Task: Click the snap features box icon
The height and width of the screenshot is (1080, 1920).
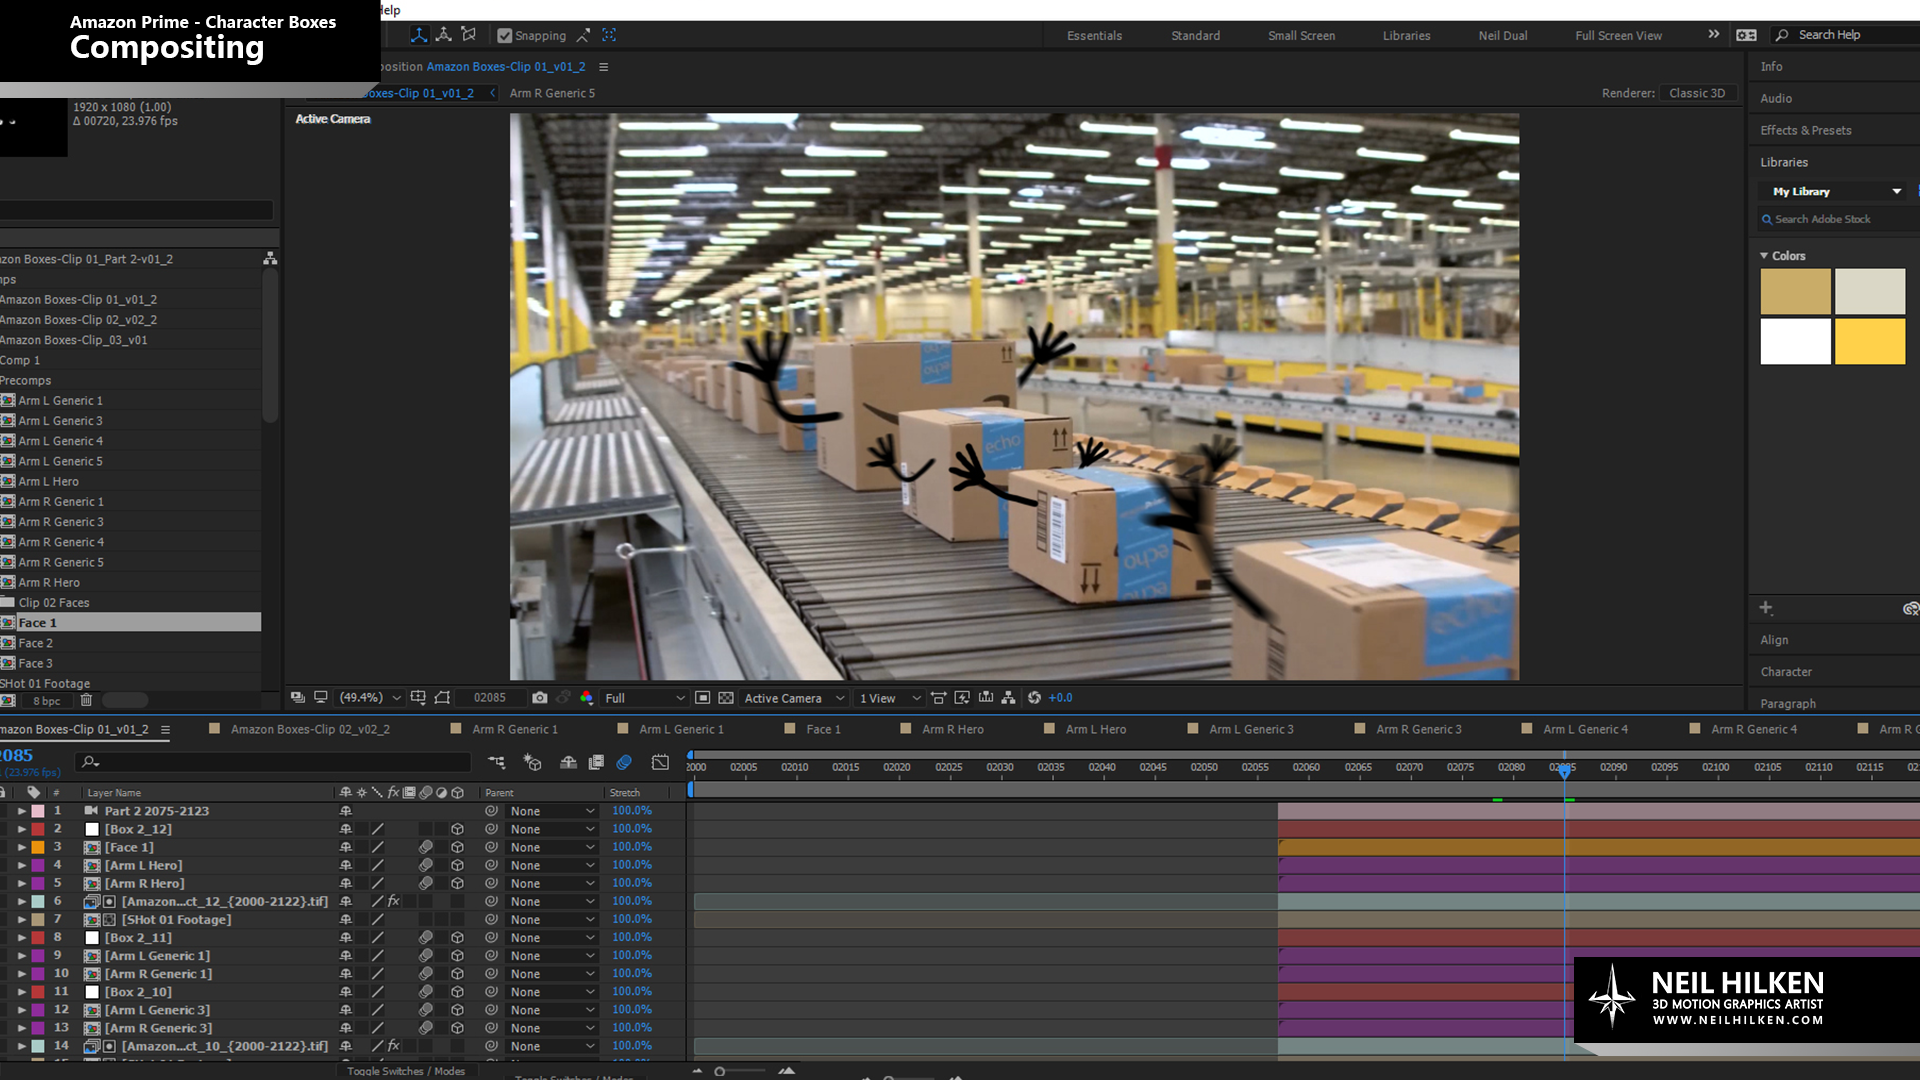Action: point(609,35)
